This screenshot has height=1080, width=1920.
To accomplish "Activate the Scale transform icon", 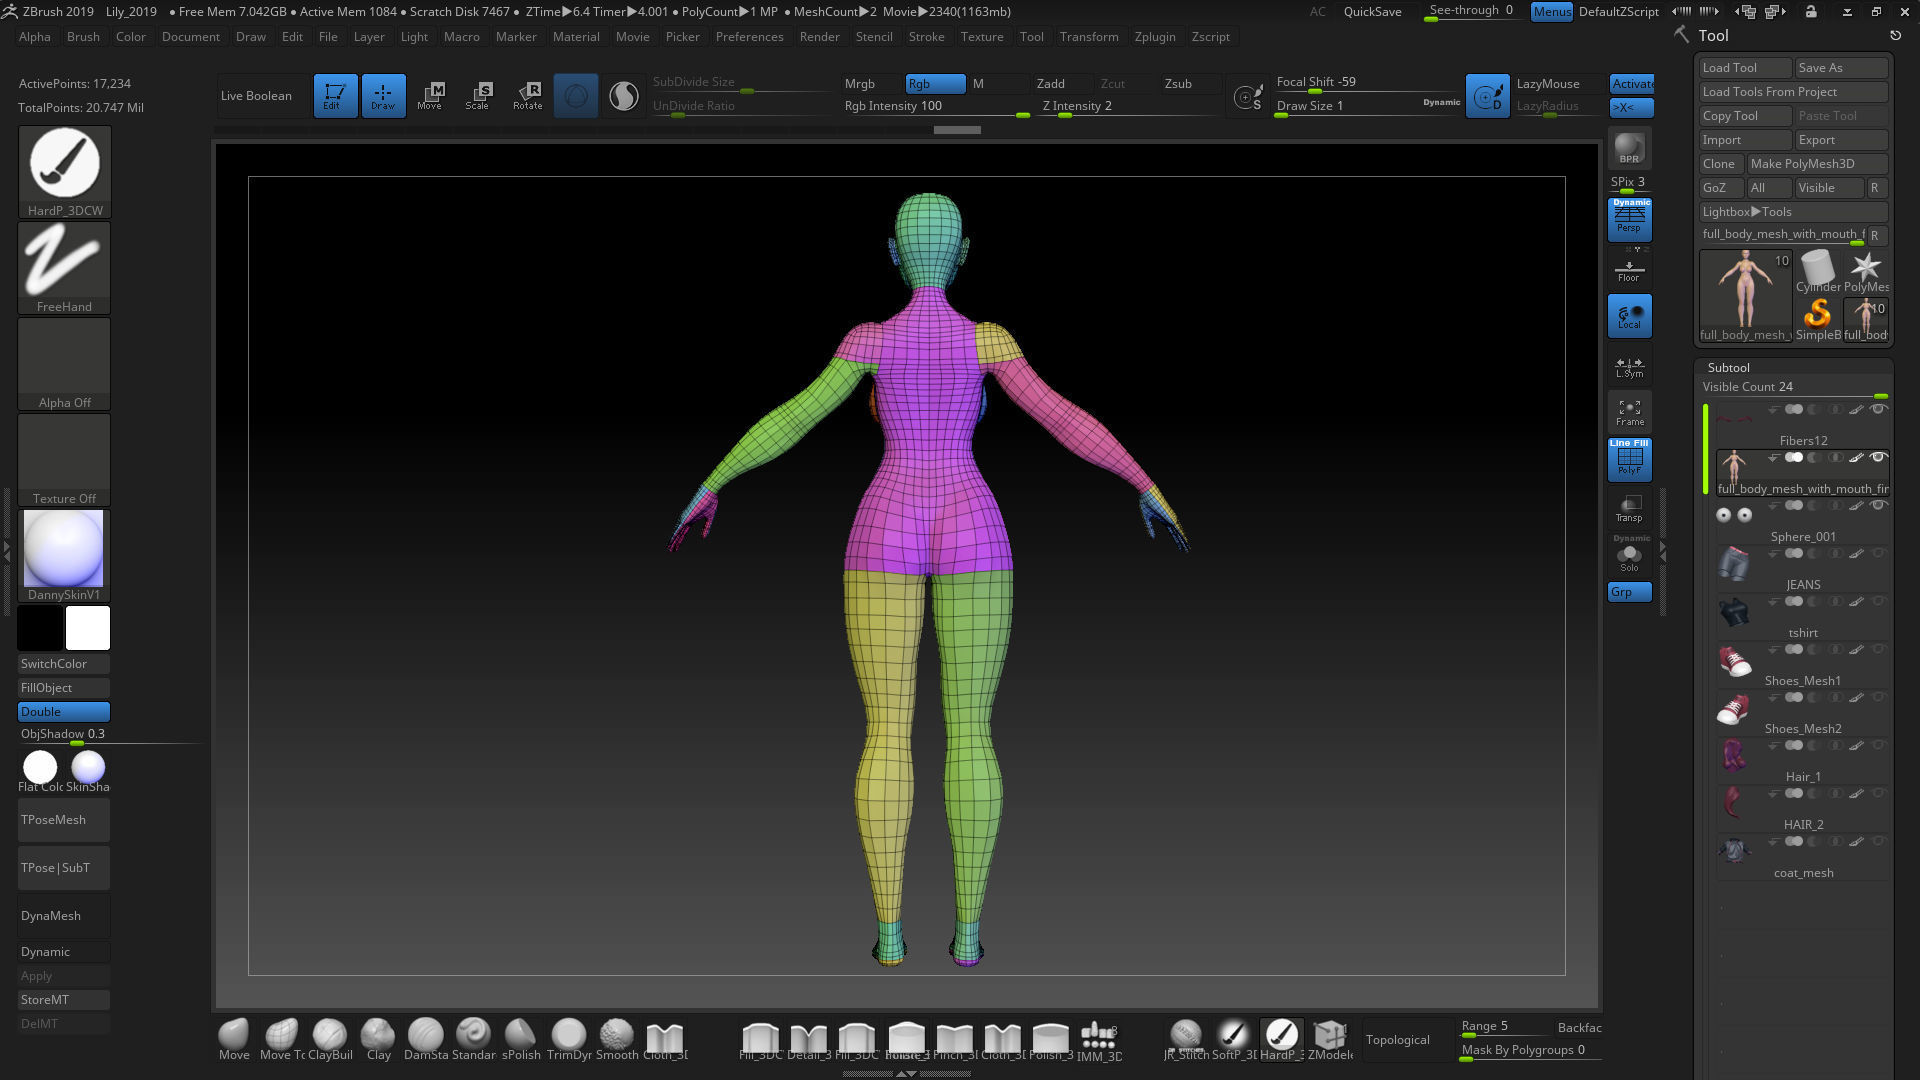I will [478, 96].
